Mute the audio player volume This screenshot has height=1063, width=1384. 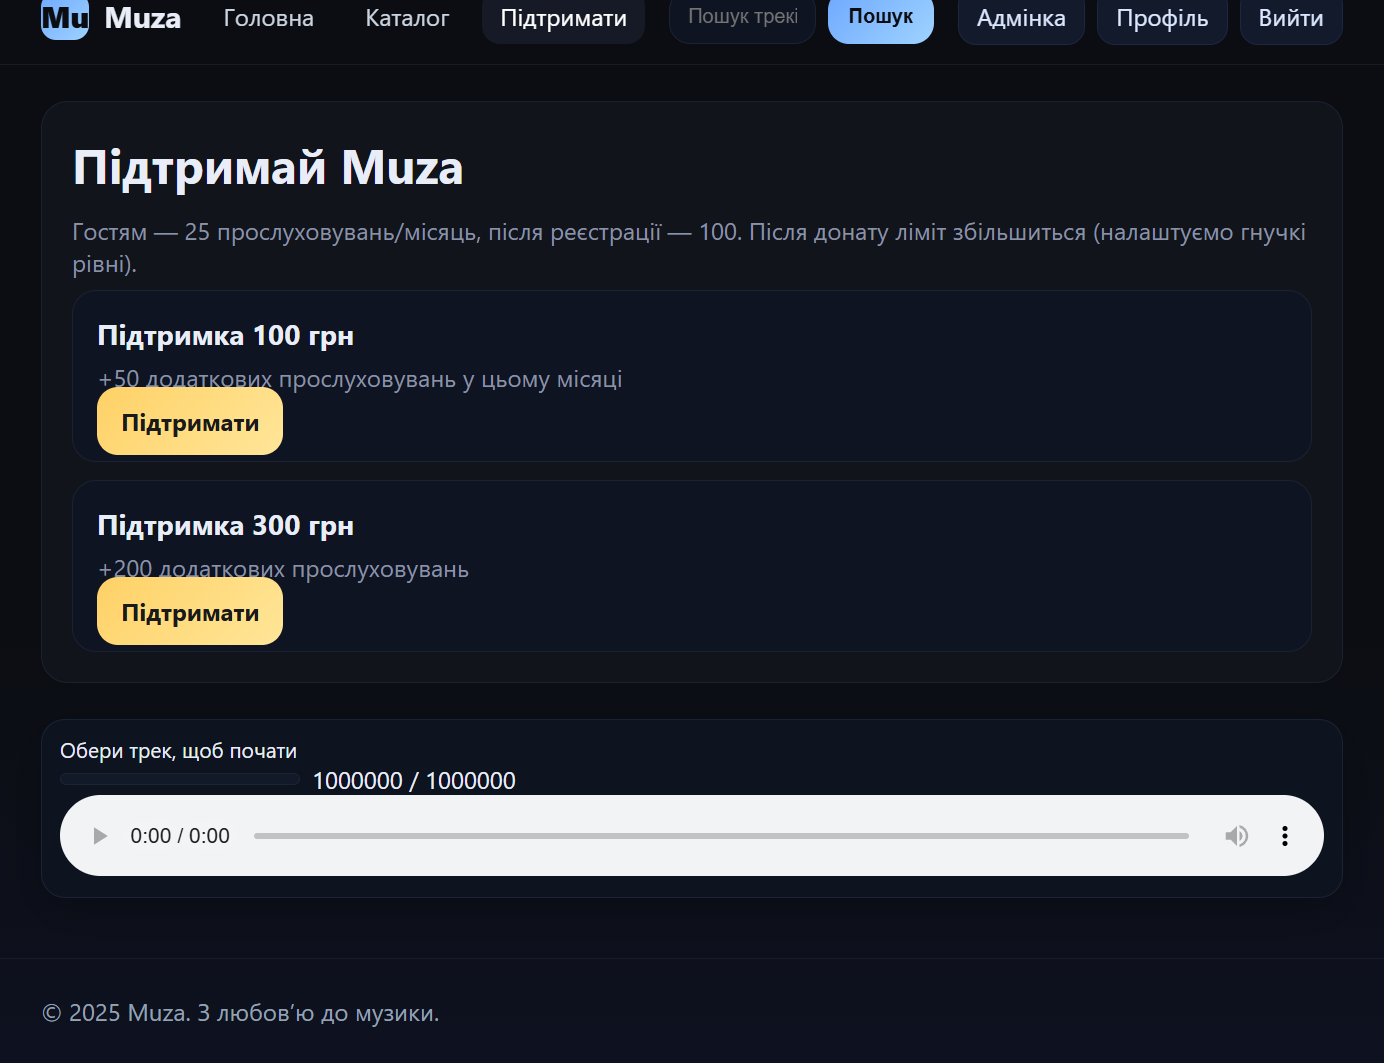pyautogui.click(x=1236, y=836)
